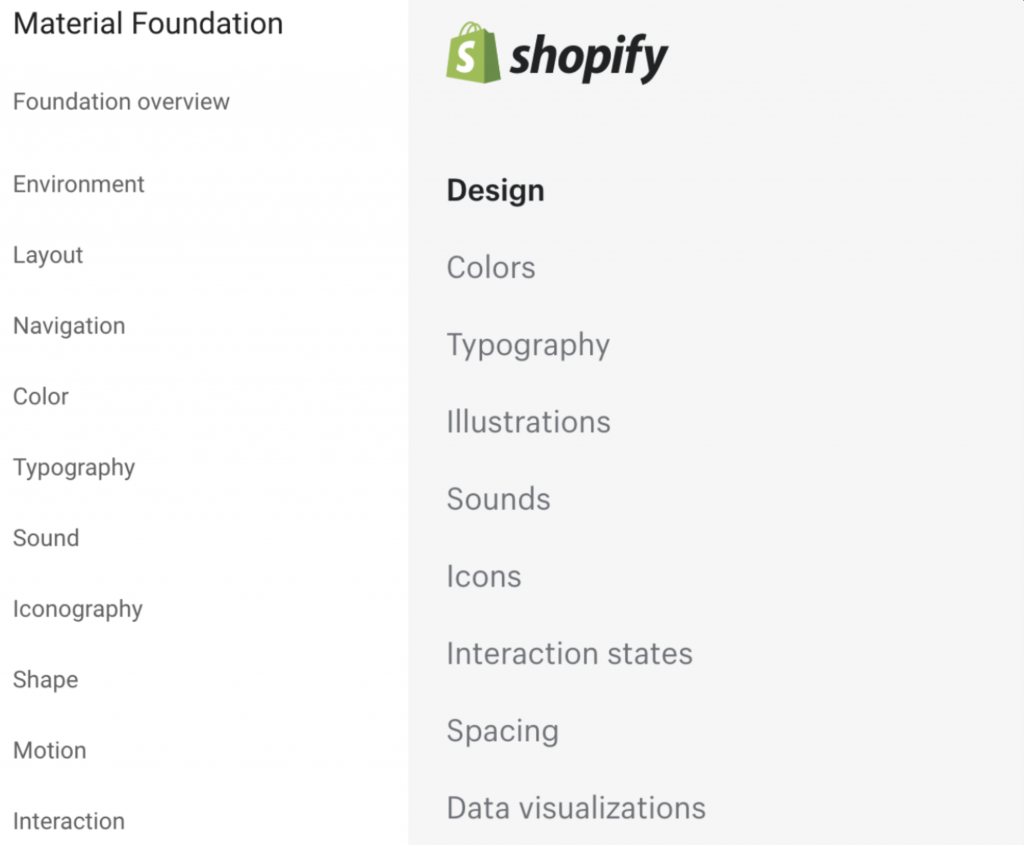Go to Layout section
The width and height of the screenshot is (1024, 845).
point(48,256)
